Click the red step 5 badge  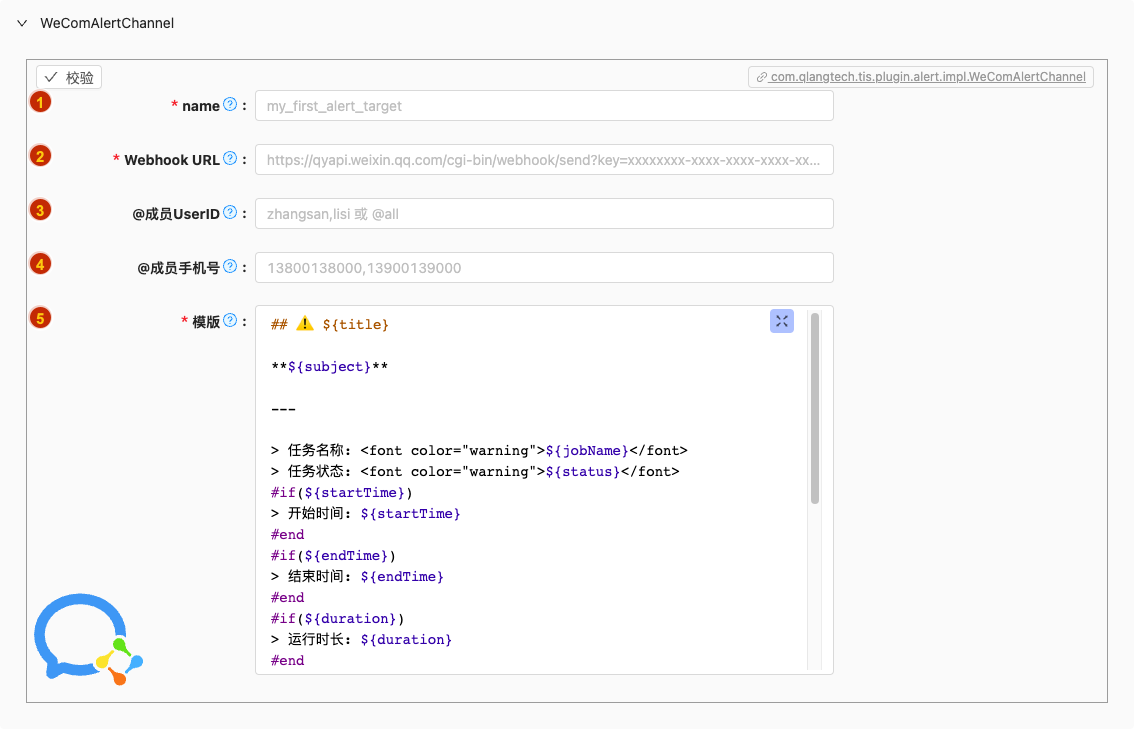click(40, 318)
